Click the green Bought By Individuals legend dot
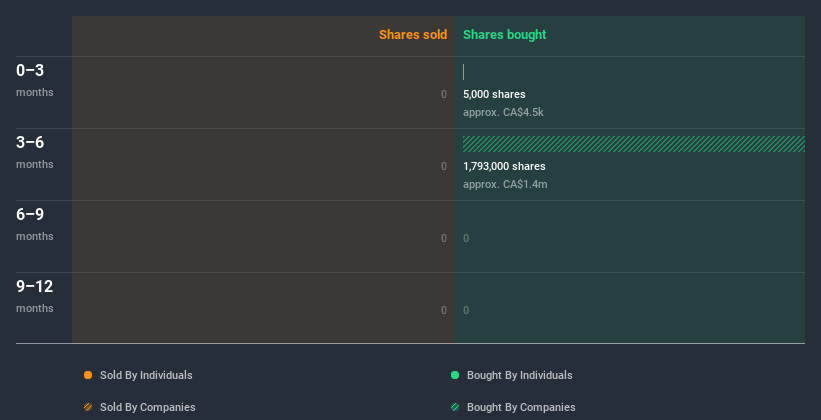821x420 pixels. click(455, 375)
